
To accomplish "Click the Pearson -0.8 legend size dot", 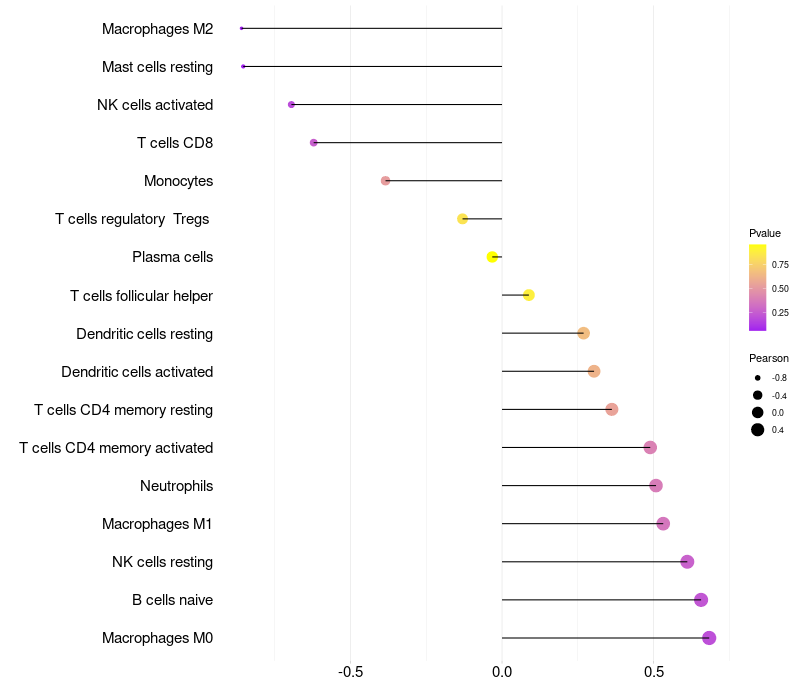I will click(x=758, y=378).
